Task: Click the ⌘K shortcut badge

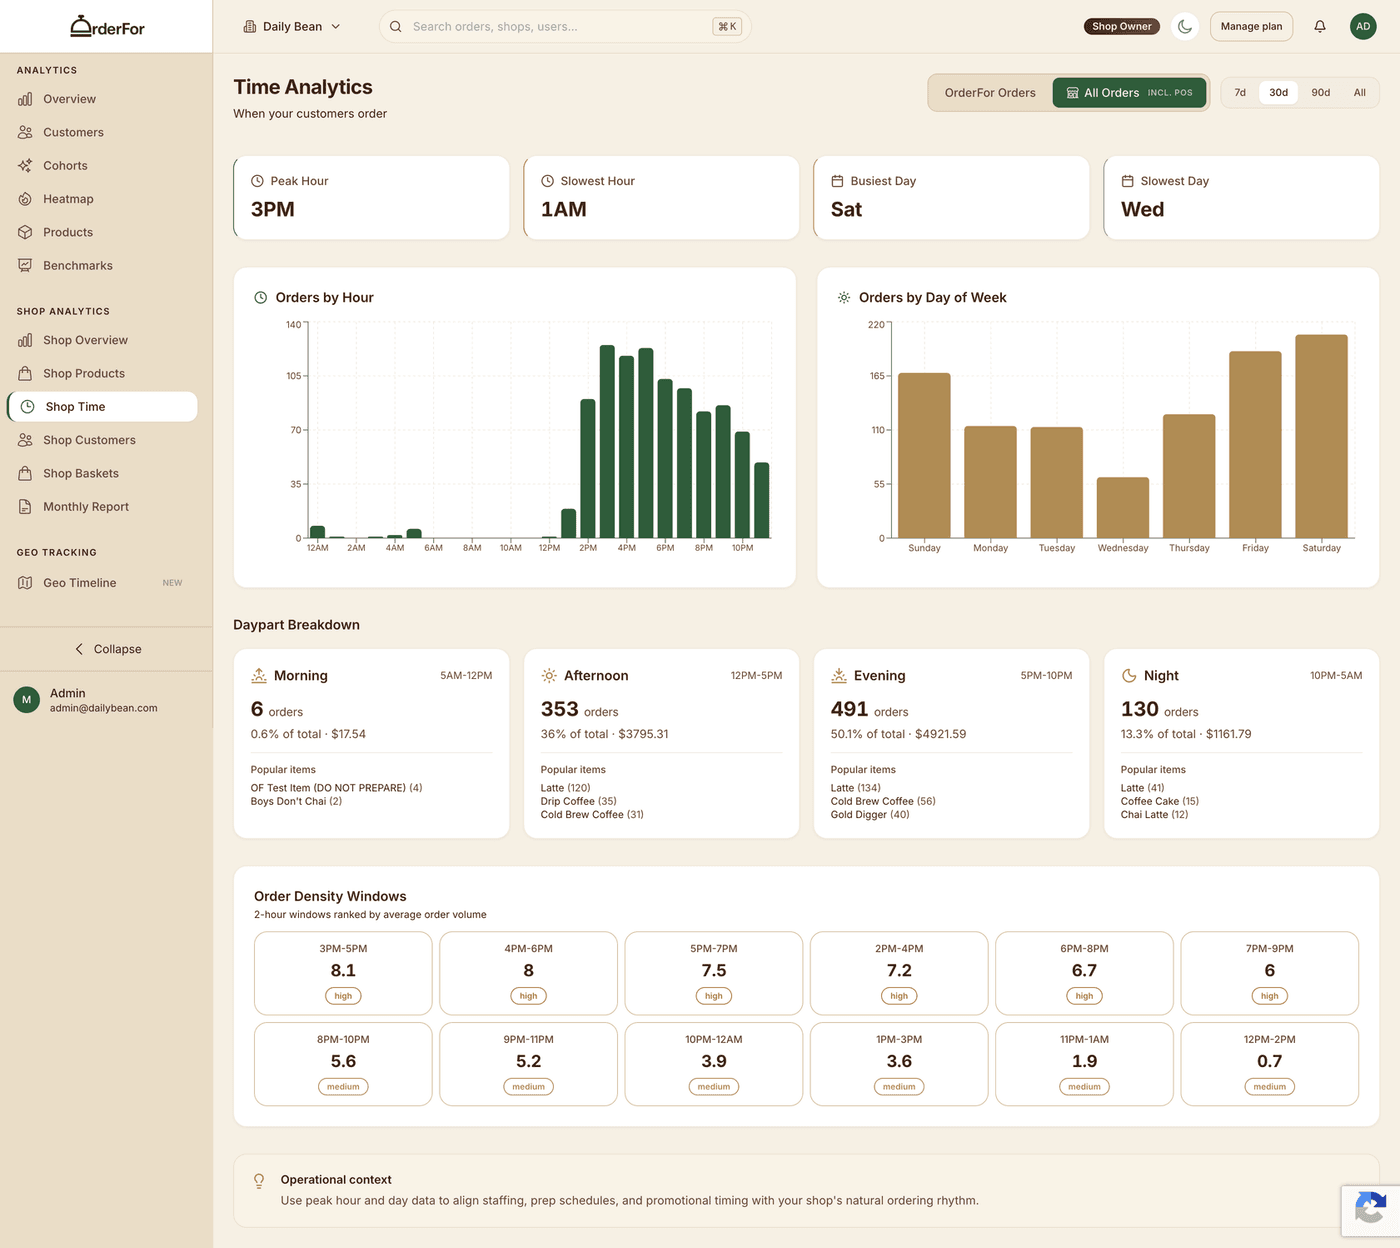Action: click(727, 27)
